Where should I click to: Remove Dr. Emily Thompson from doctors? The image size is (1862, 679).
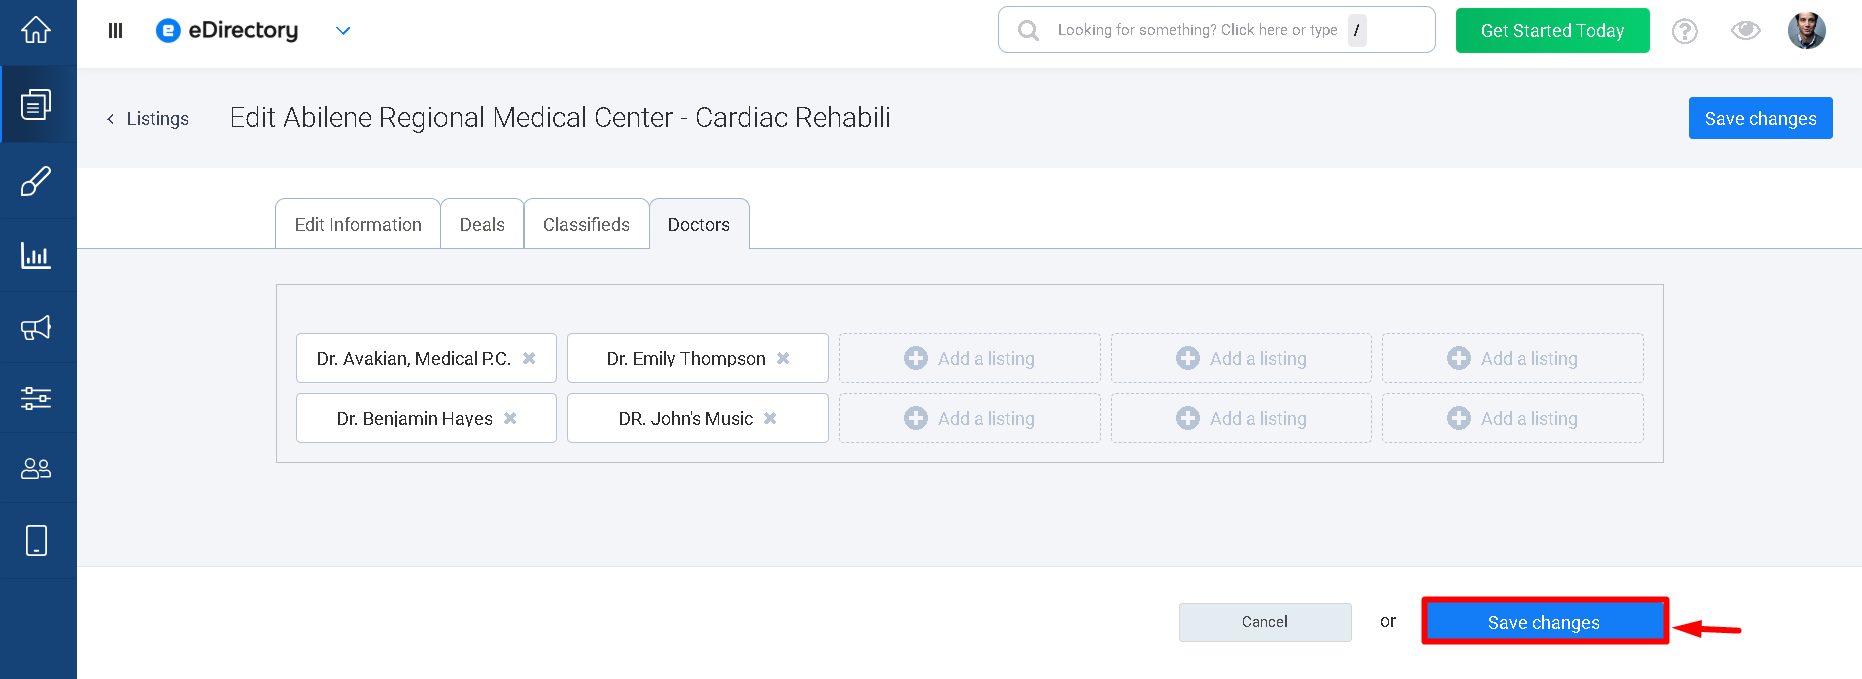783,358
